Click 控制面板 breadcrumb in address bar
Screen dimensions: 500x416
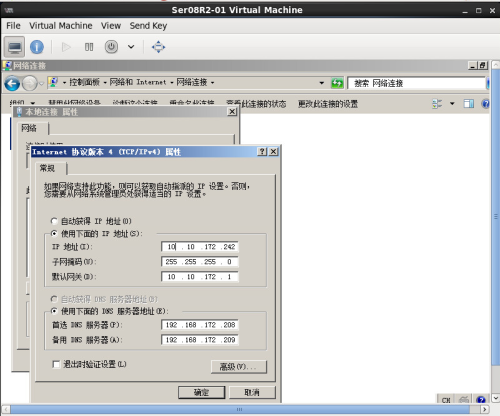tap(84, 82)
